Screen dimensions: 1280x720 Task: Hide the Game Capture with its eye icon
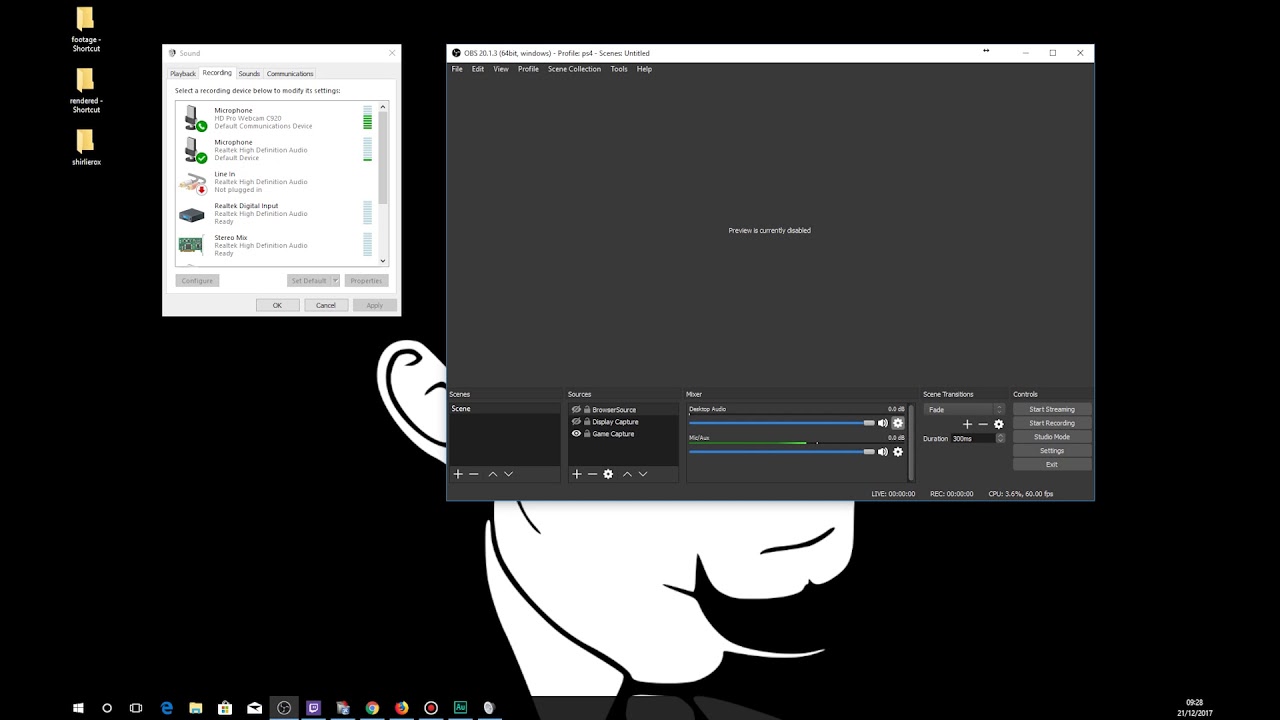coord(576,434)
